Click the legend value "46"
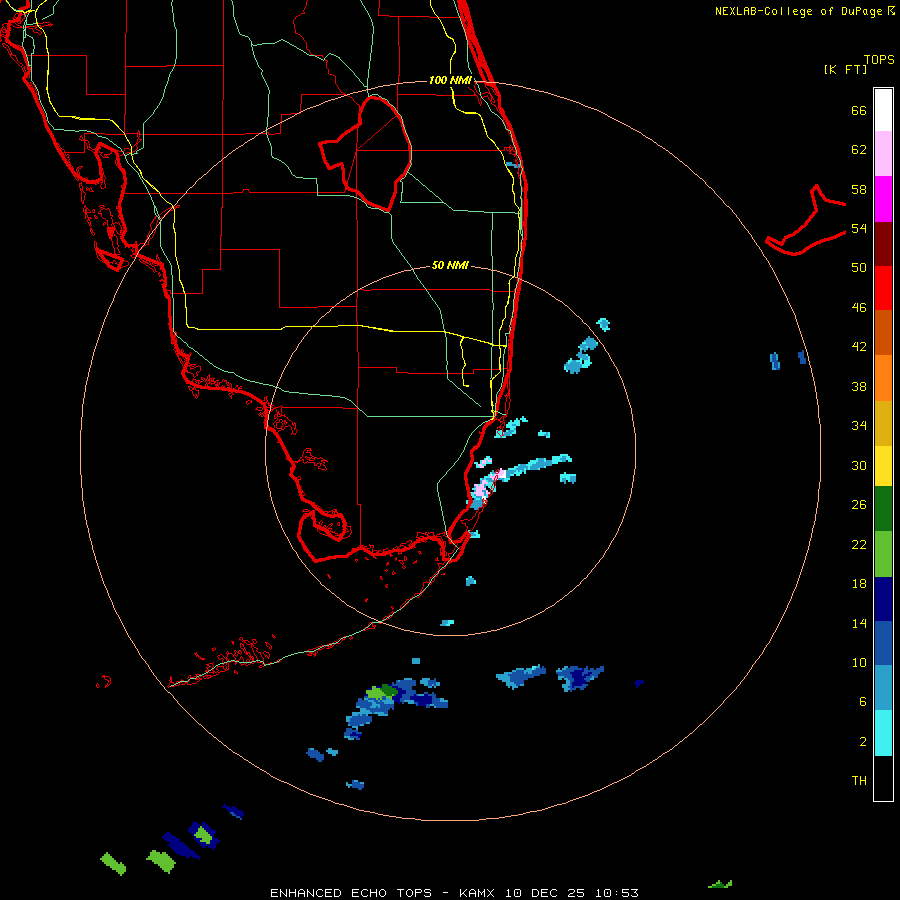Screen dimensions: 900x900 point(859,308)
